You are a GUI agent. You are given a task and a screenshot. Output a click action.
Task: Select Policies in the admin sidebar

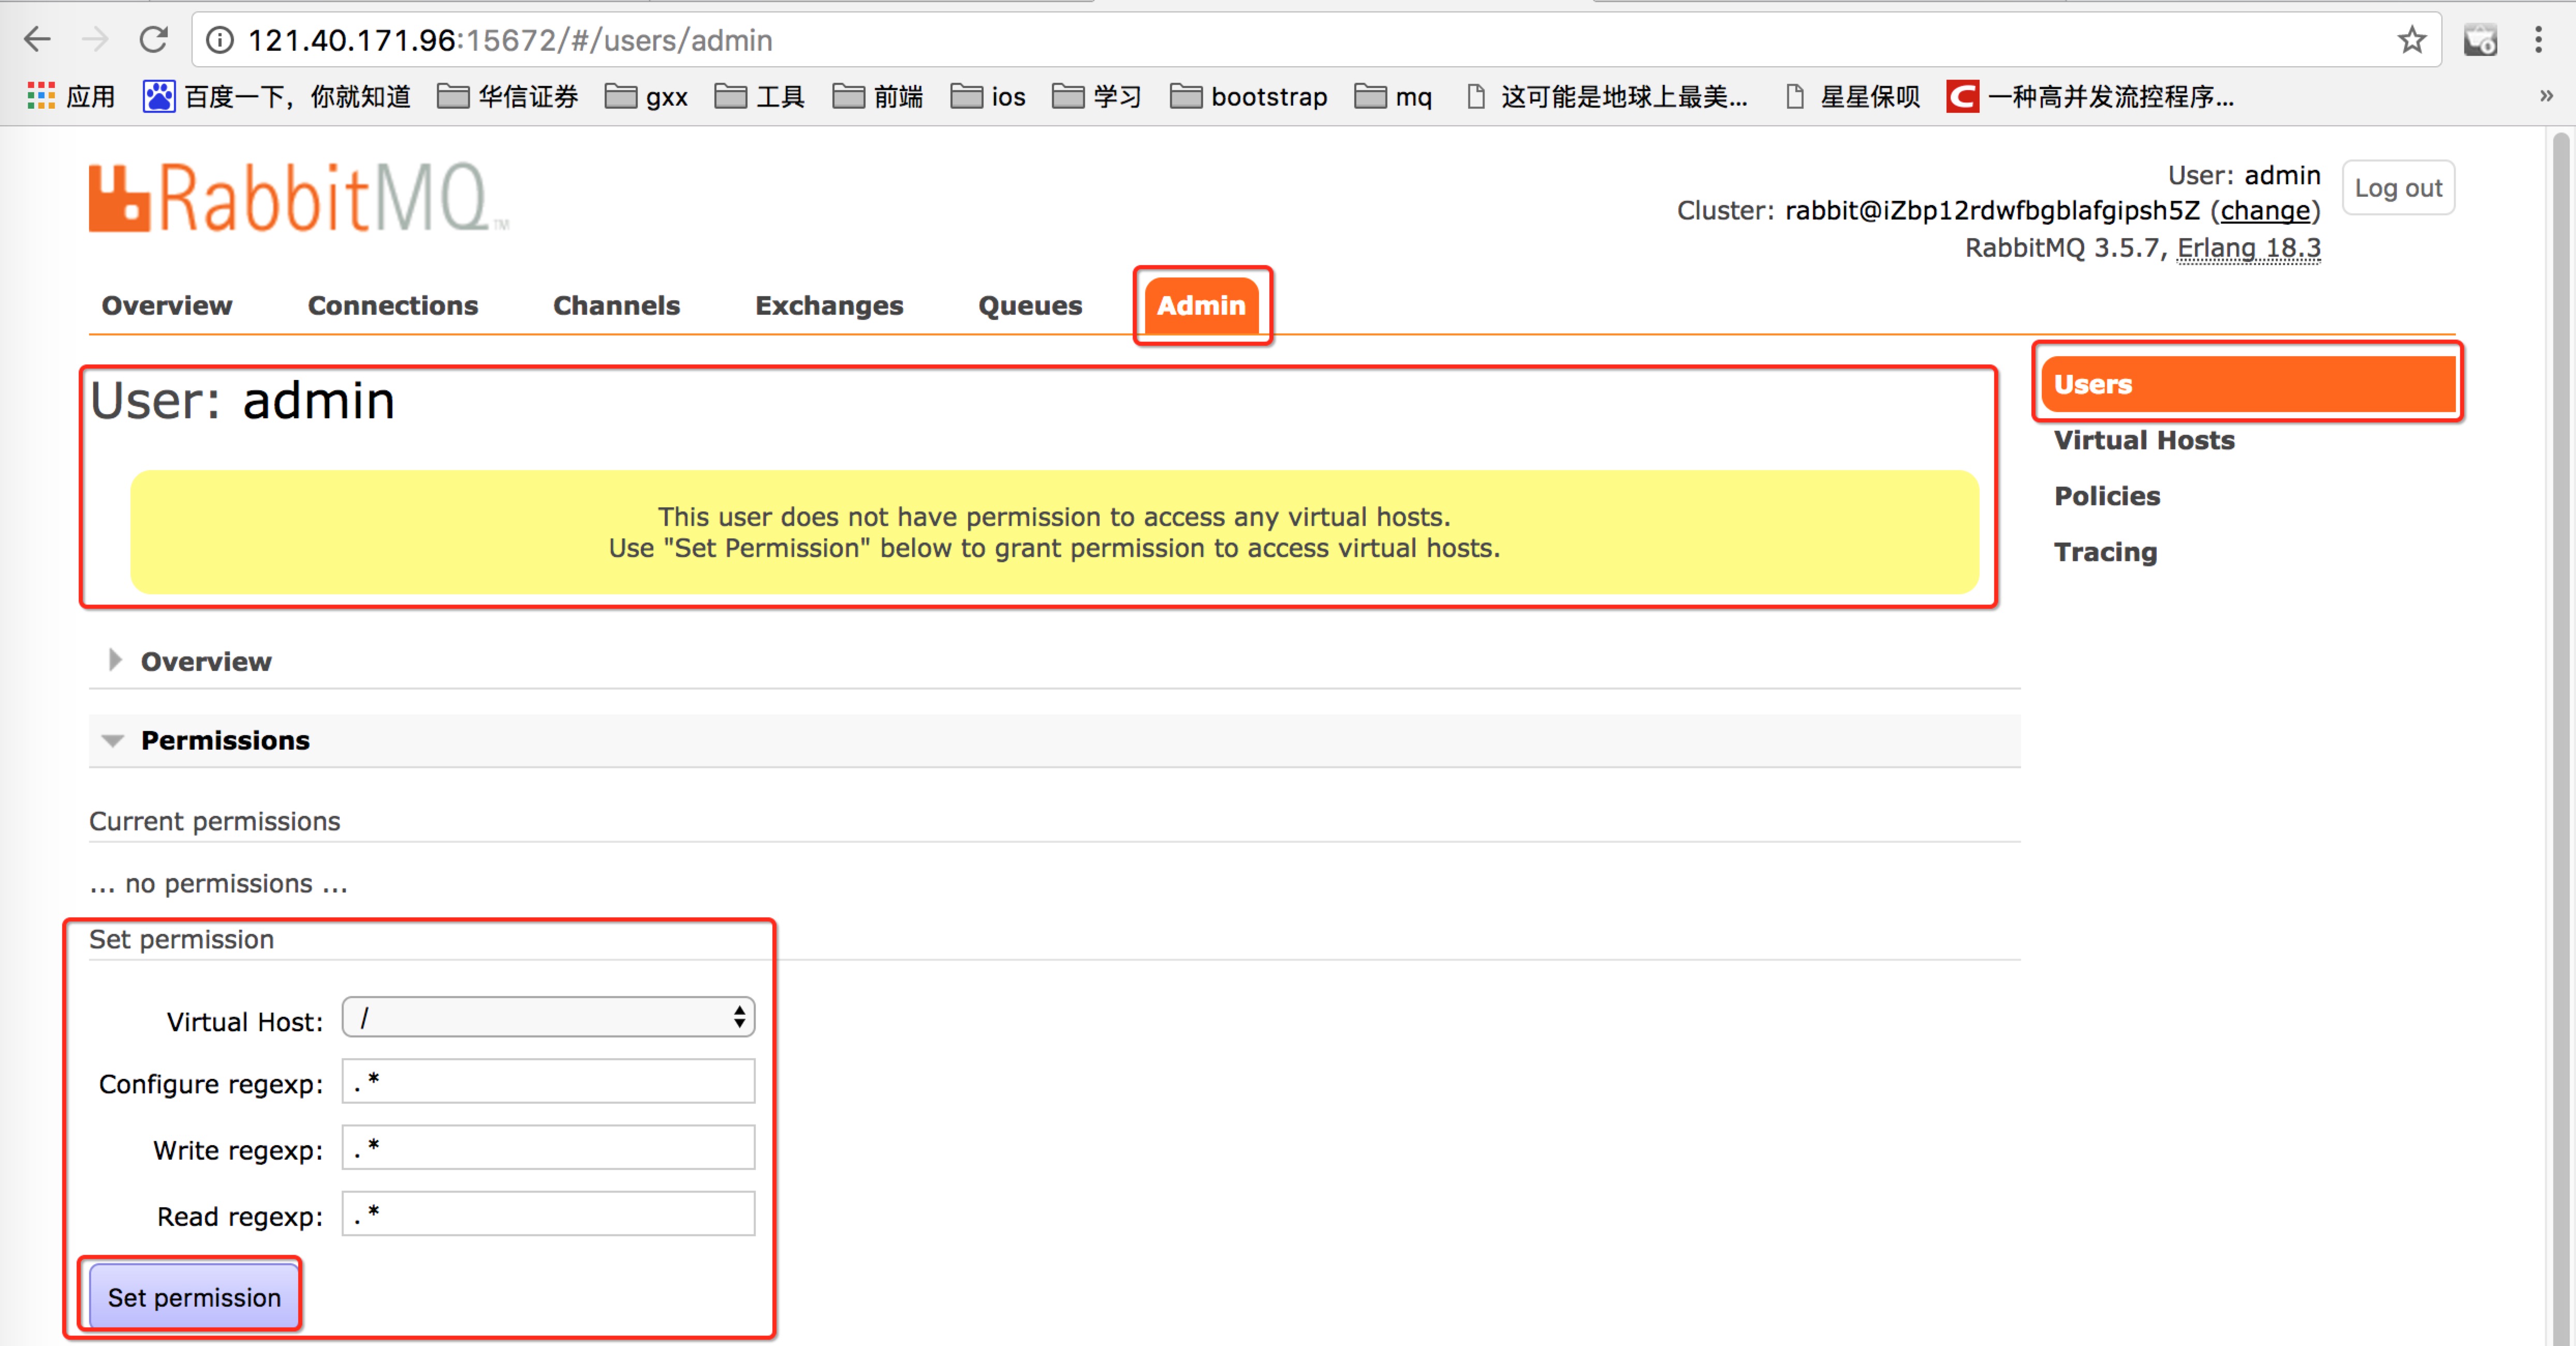coord(2107,496)
